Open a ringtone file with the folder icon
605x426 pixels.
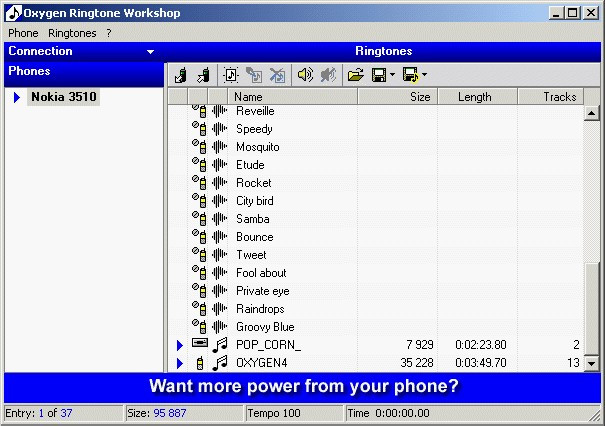(x=355, y=74)
